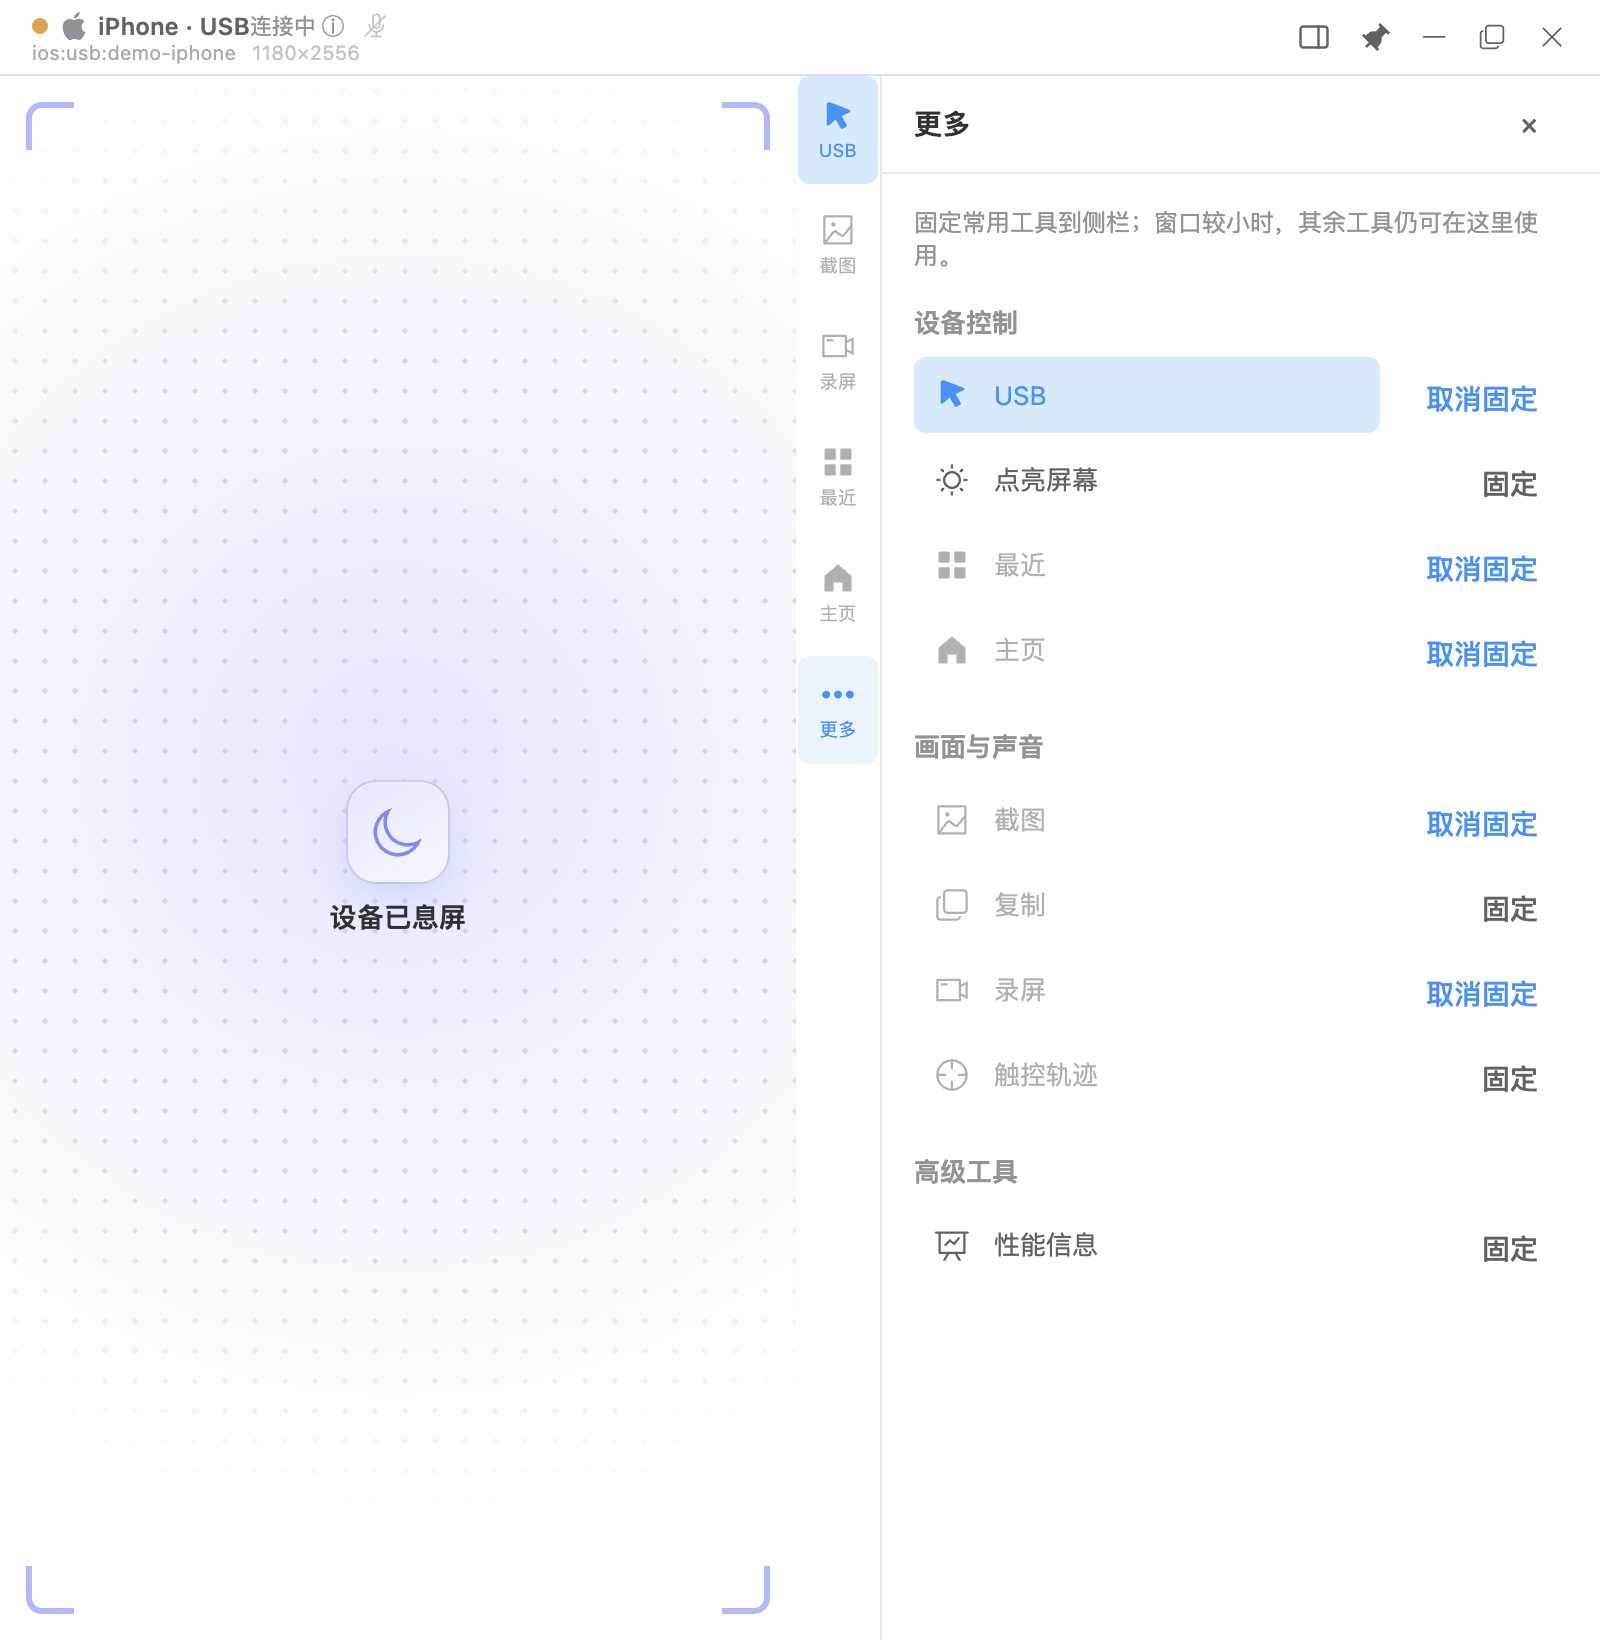Viewport: 1600px width, 1640px height.
Task: Start 录屏 recording from the sidebar
Action: (x=838, y=361)
